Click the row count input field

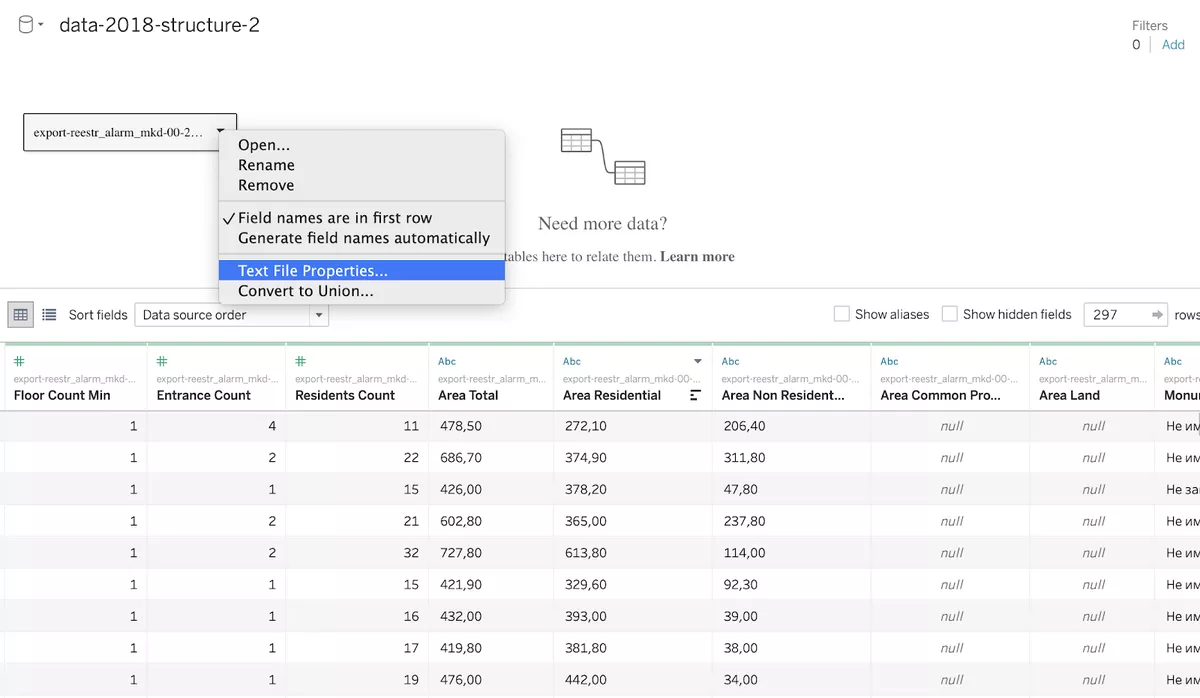click(x=1116, y=314)
